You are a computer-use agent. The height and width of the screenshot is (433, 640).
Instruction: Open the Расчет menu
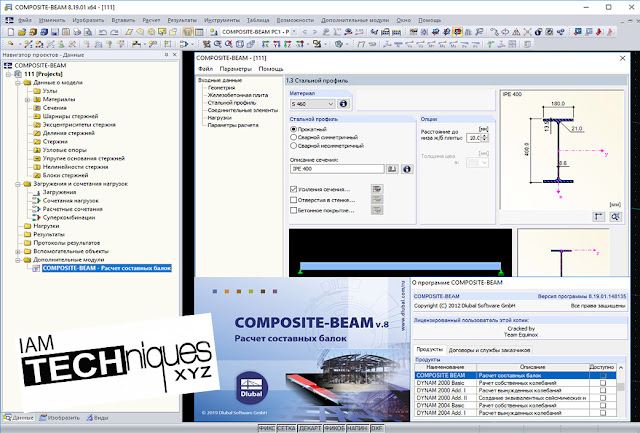point(151,20)
